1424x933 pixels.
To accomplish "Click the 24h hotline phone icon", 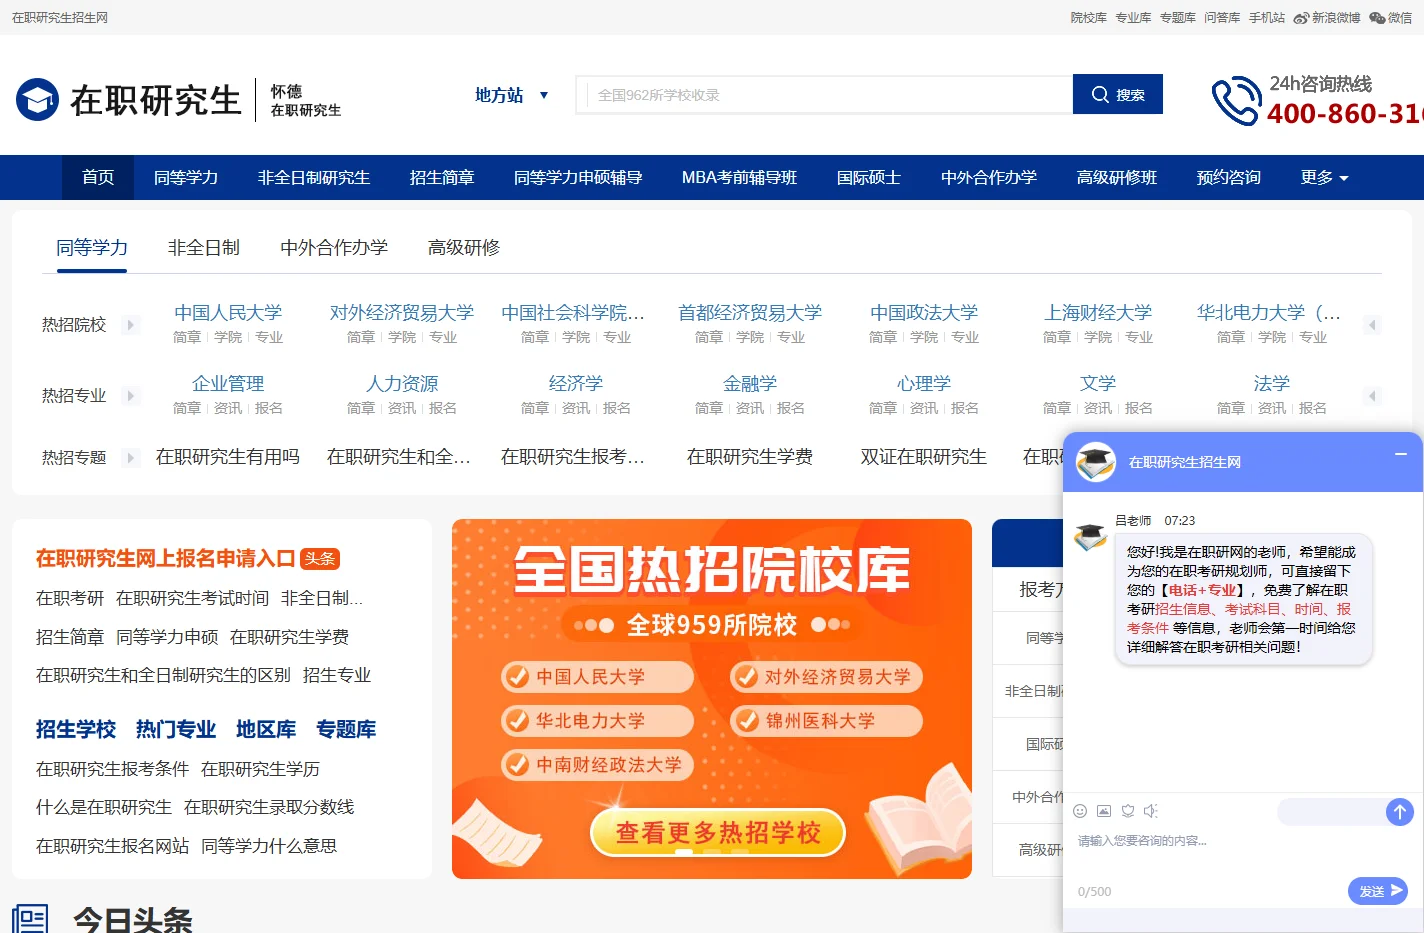I will [x=1236, y=101].
